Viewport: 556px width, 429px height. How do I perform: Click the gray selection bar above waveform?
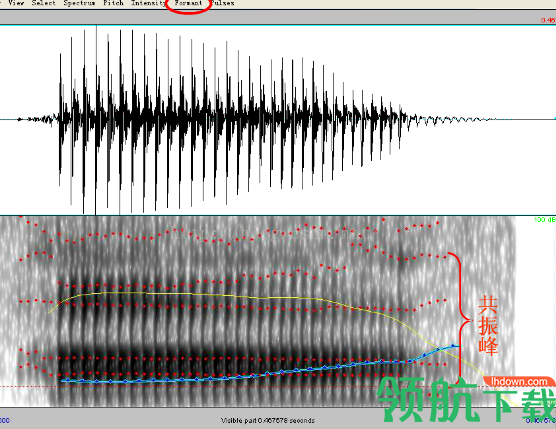point(278,17)
